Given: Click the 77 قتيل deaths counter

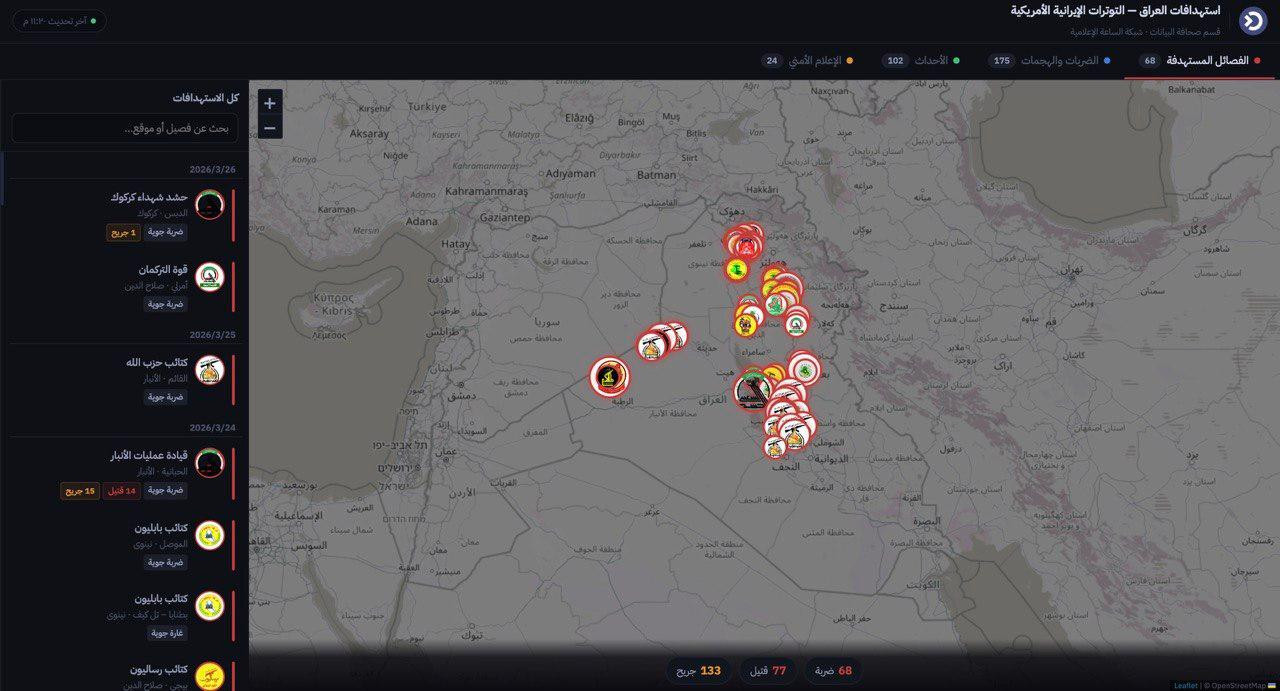Looking at the screenshot, I should tap(768, 670).
